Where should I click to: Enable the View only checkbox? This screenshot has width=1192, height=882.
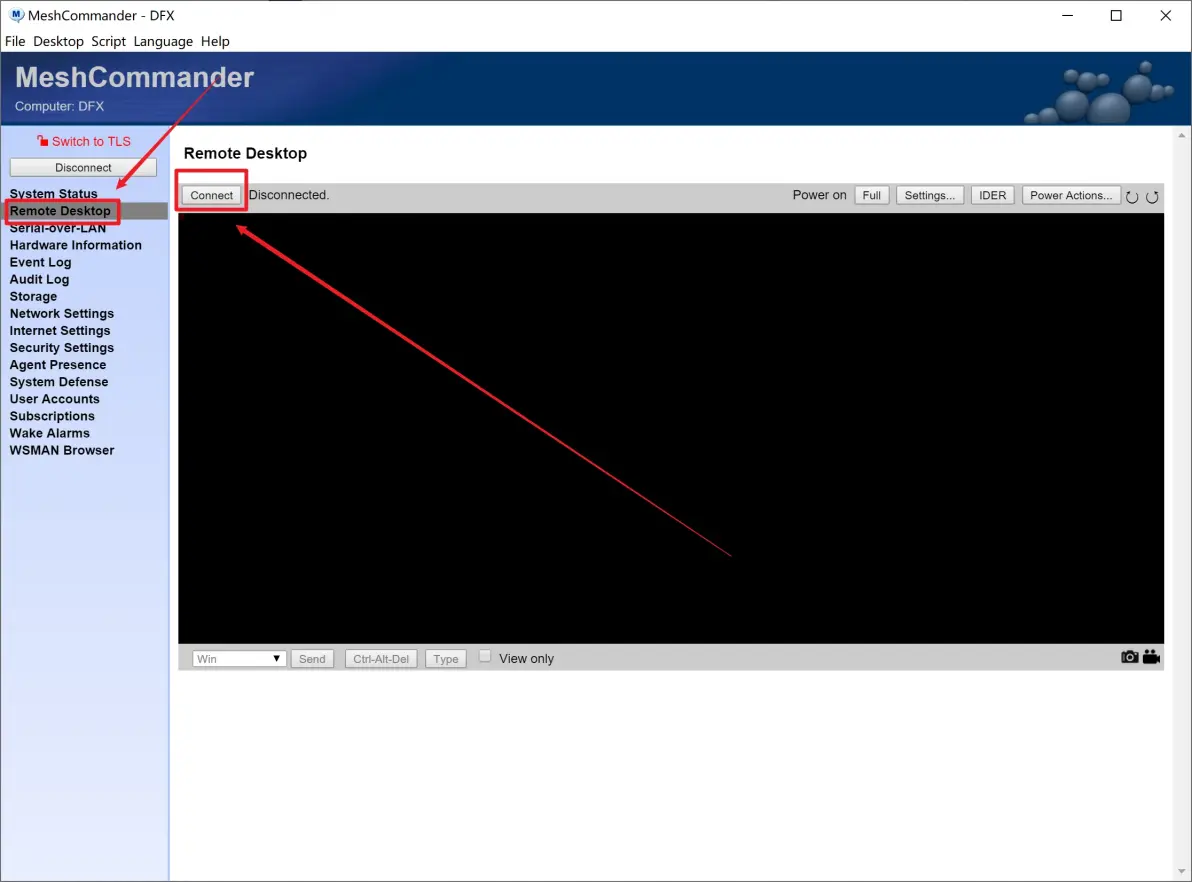tap(485, 657)
